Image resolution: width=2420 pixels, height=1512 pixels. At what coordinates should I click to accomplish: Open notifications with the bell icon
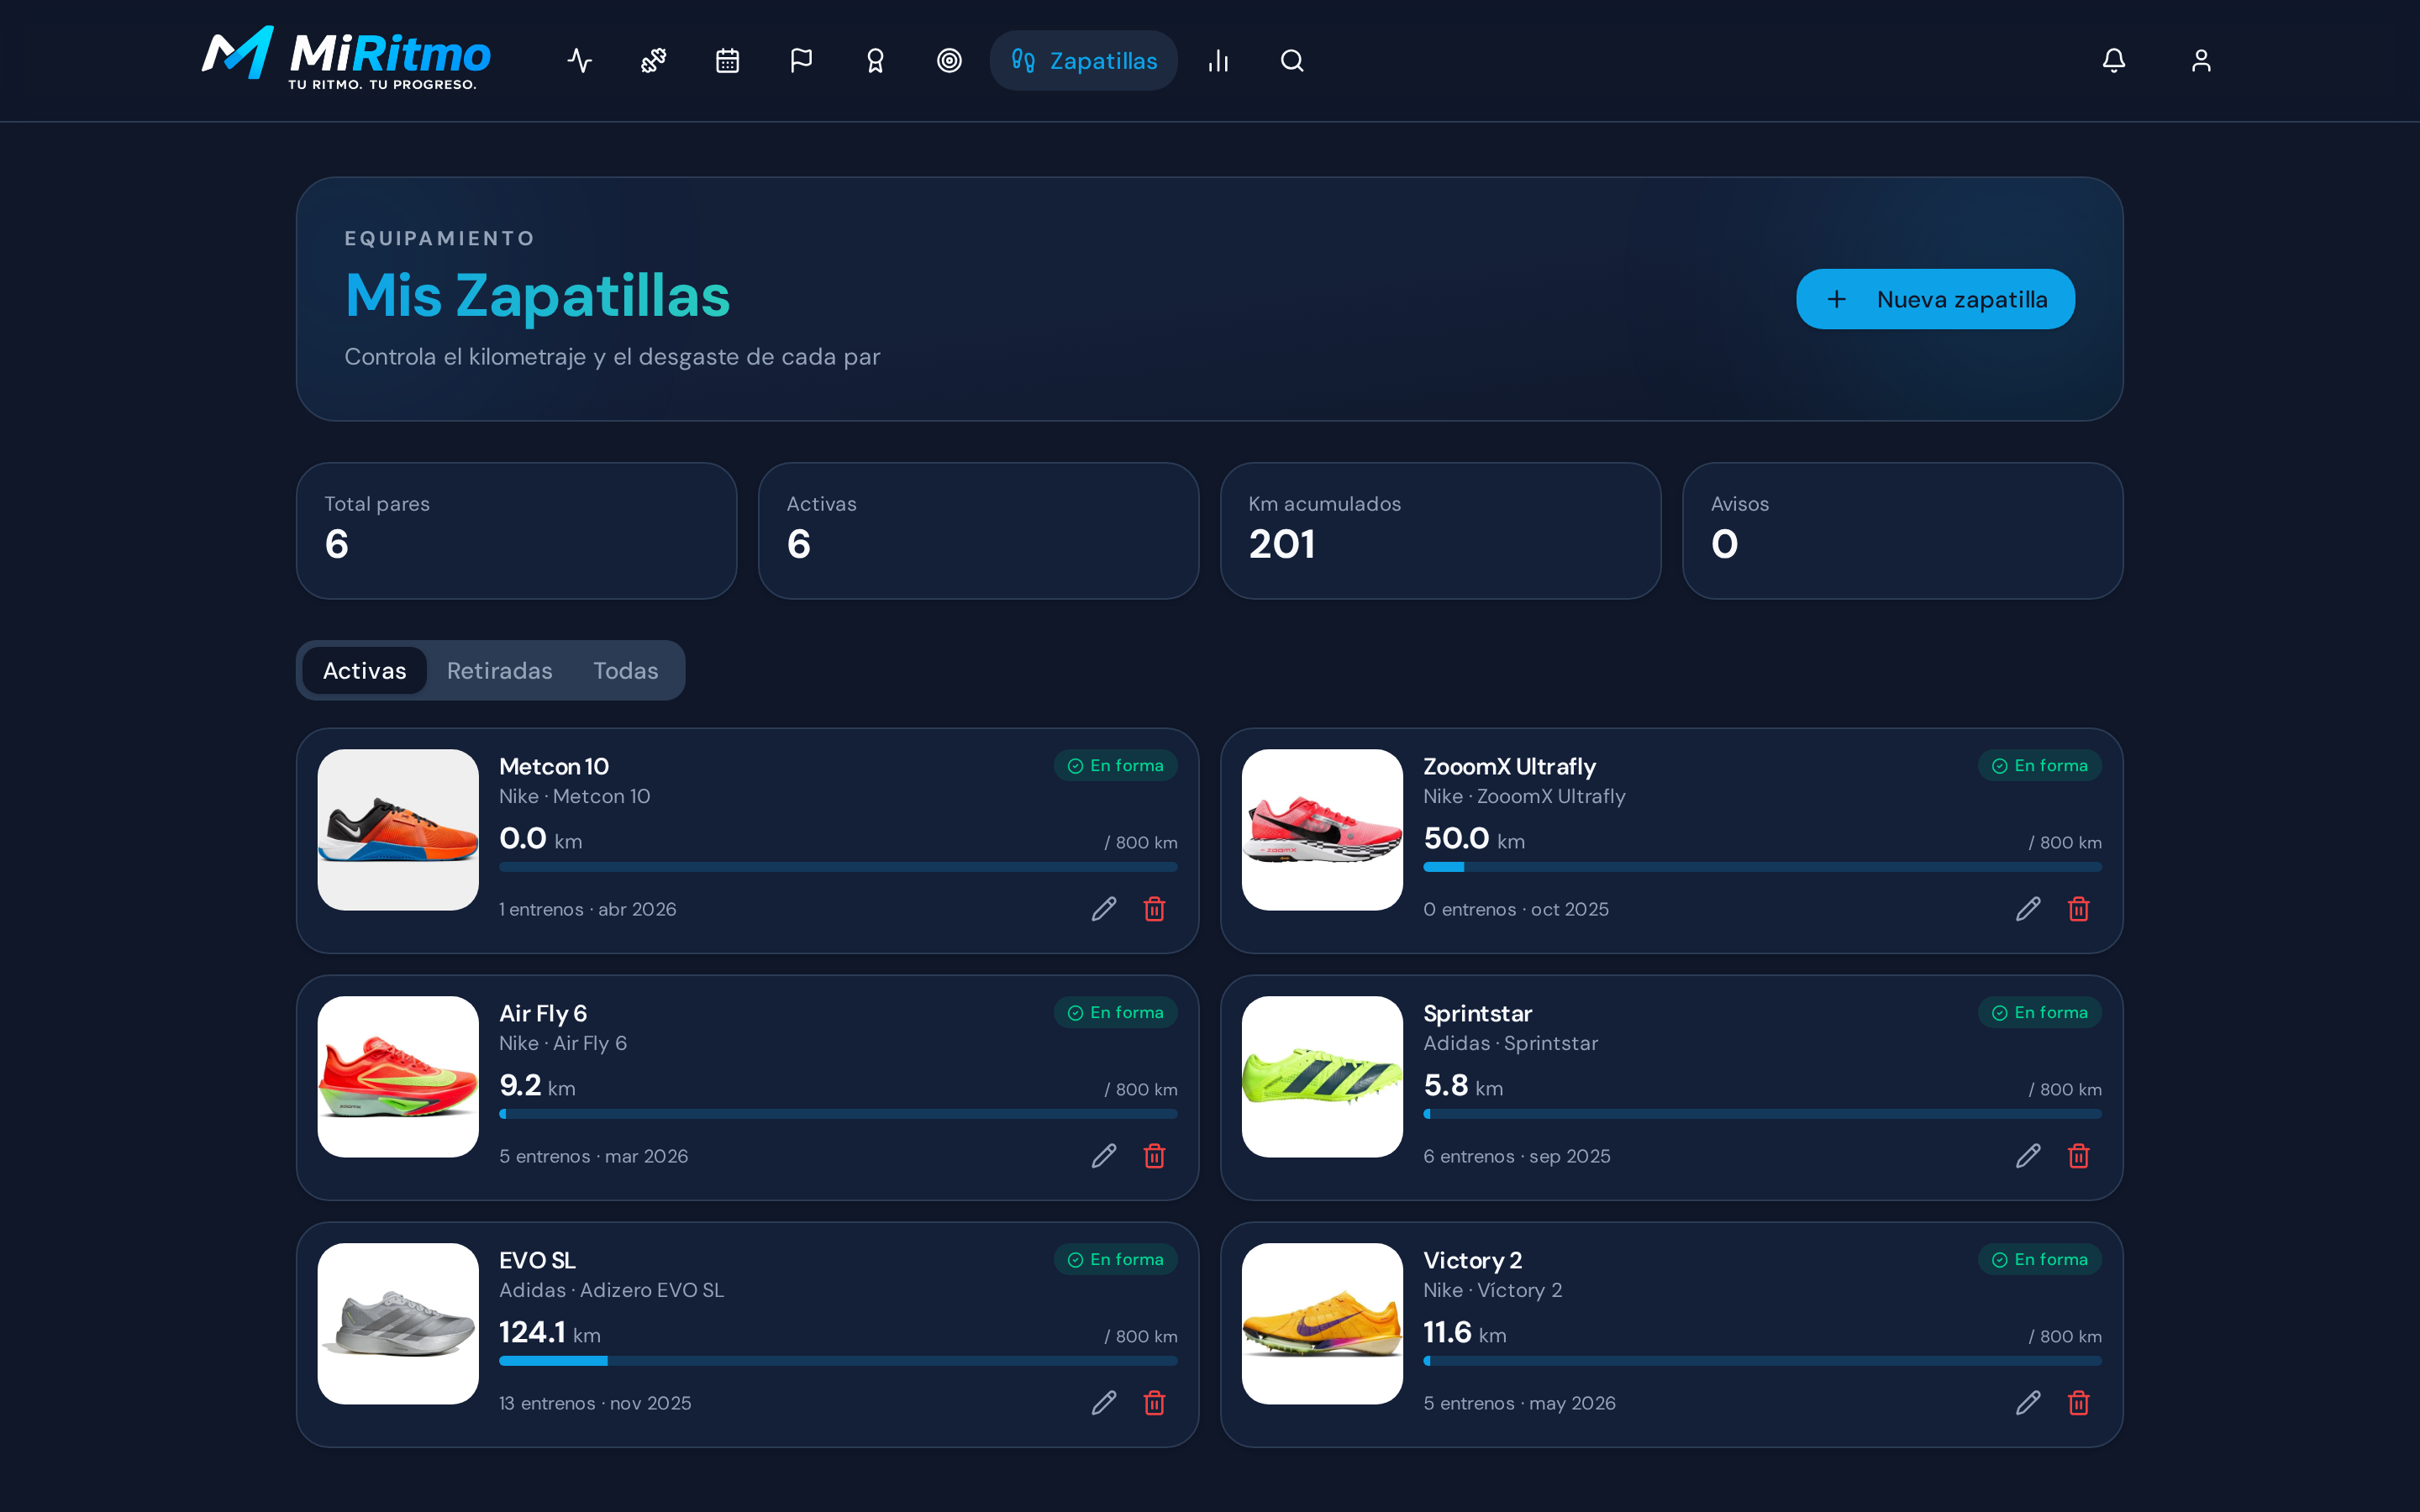[2114, 61]
